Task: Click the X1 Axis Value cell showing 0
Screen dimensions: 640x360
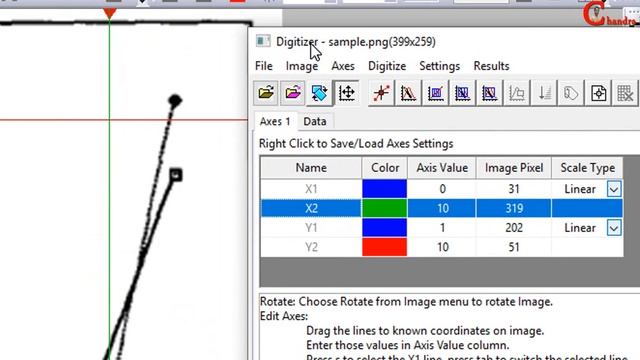Action: 442,189
